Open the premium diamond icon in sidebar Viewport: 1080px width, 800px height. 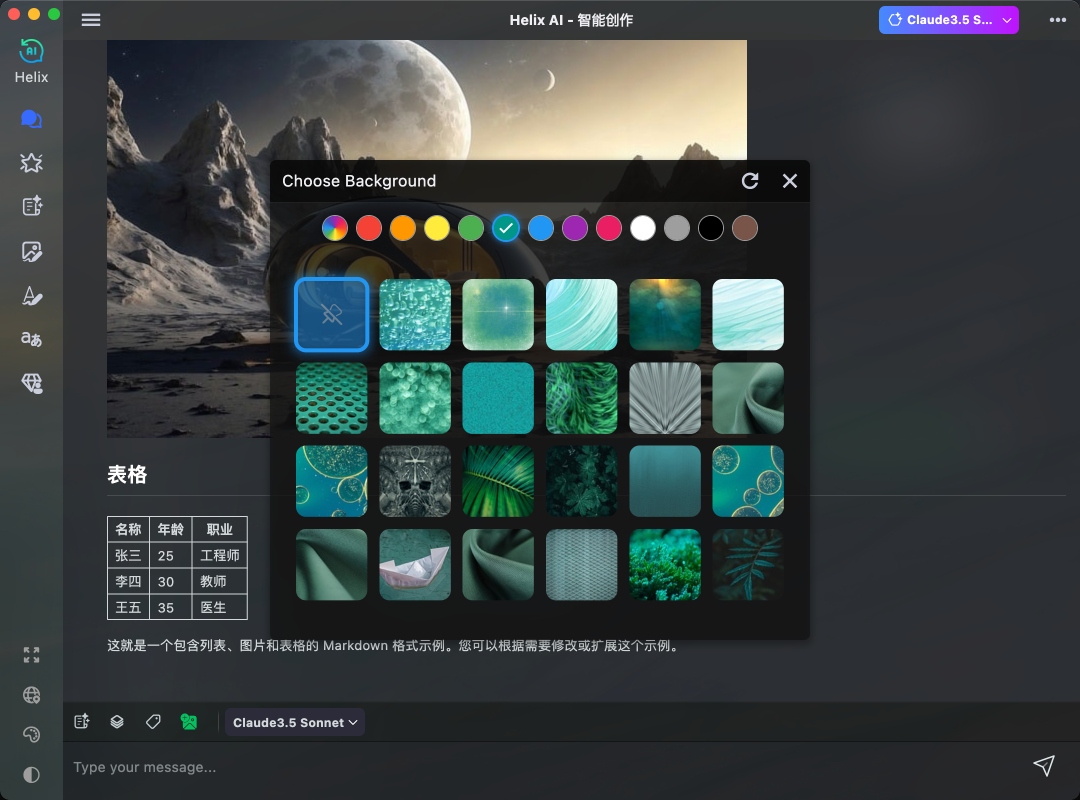pos(31,383)
